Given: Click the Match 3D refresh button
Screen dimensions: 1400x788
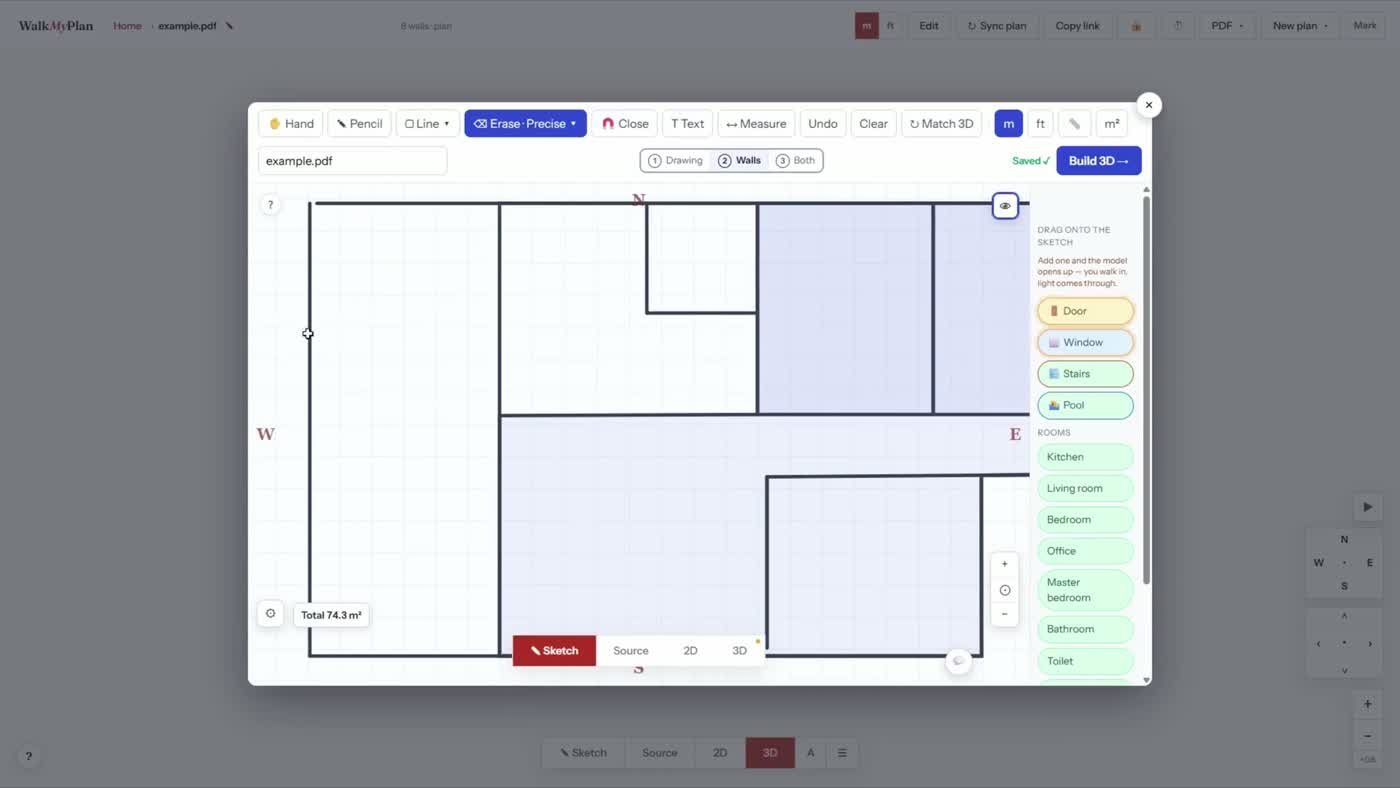Looking at the screenshot, I should click(x=941, y=124).
